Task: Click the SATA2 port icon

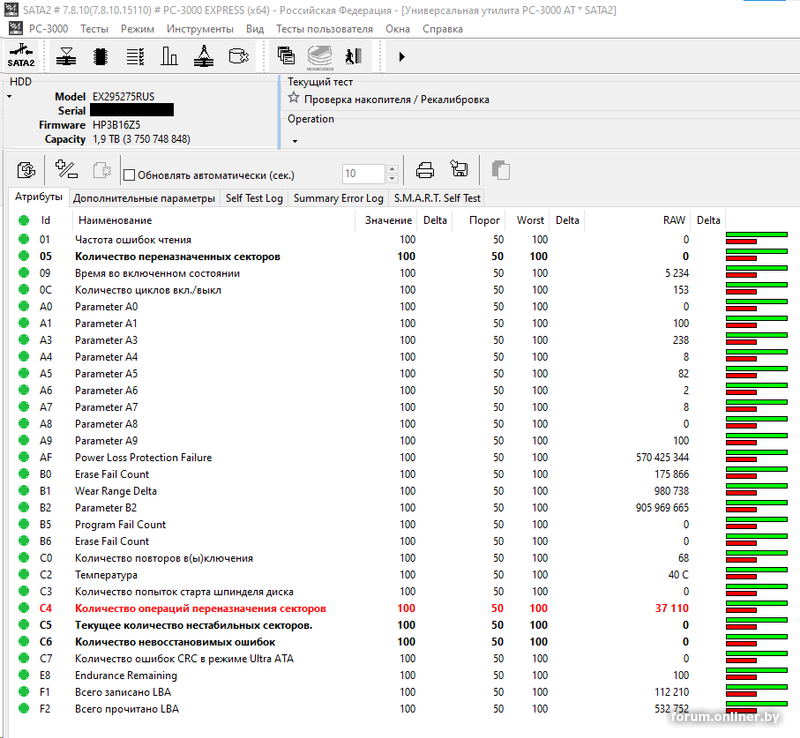Action: 22,56
